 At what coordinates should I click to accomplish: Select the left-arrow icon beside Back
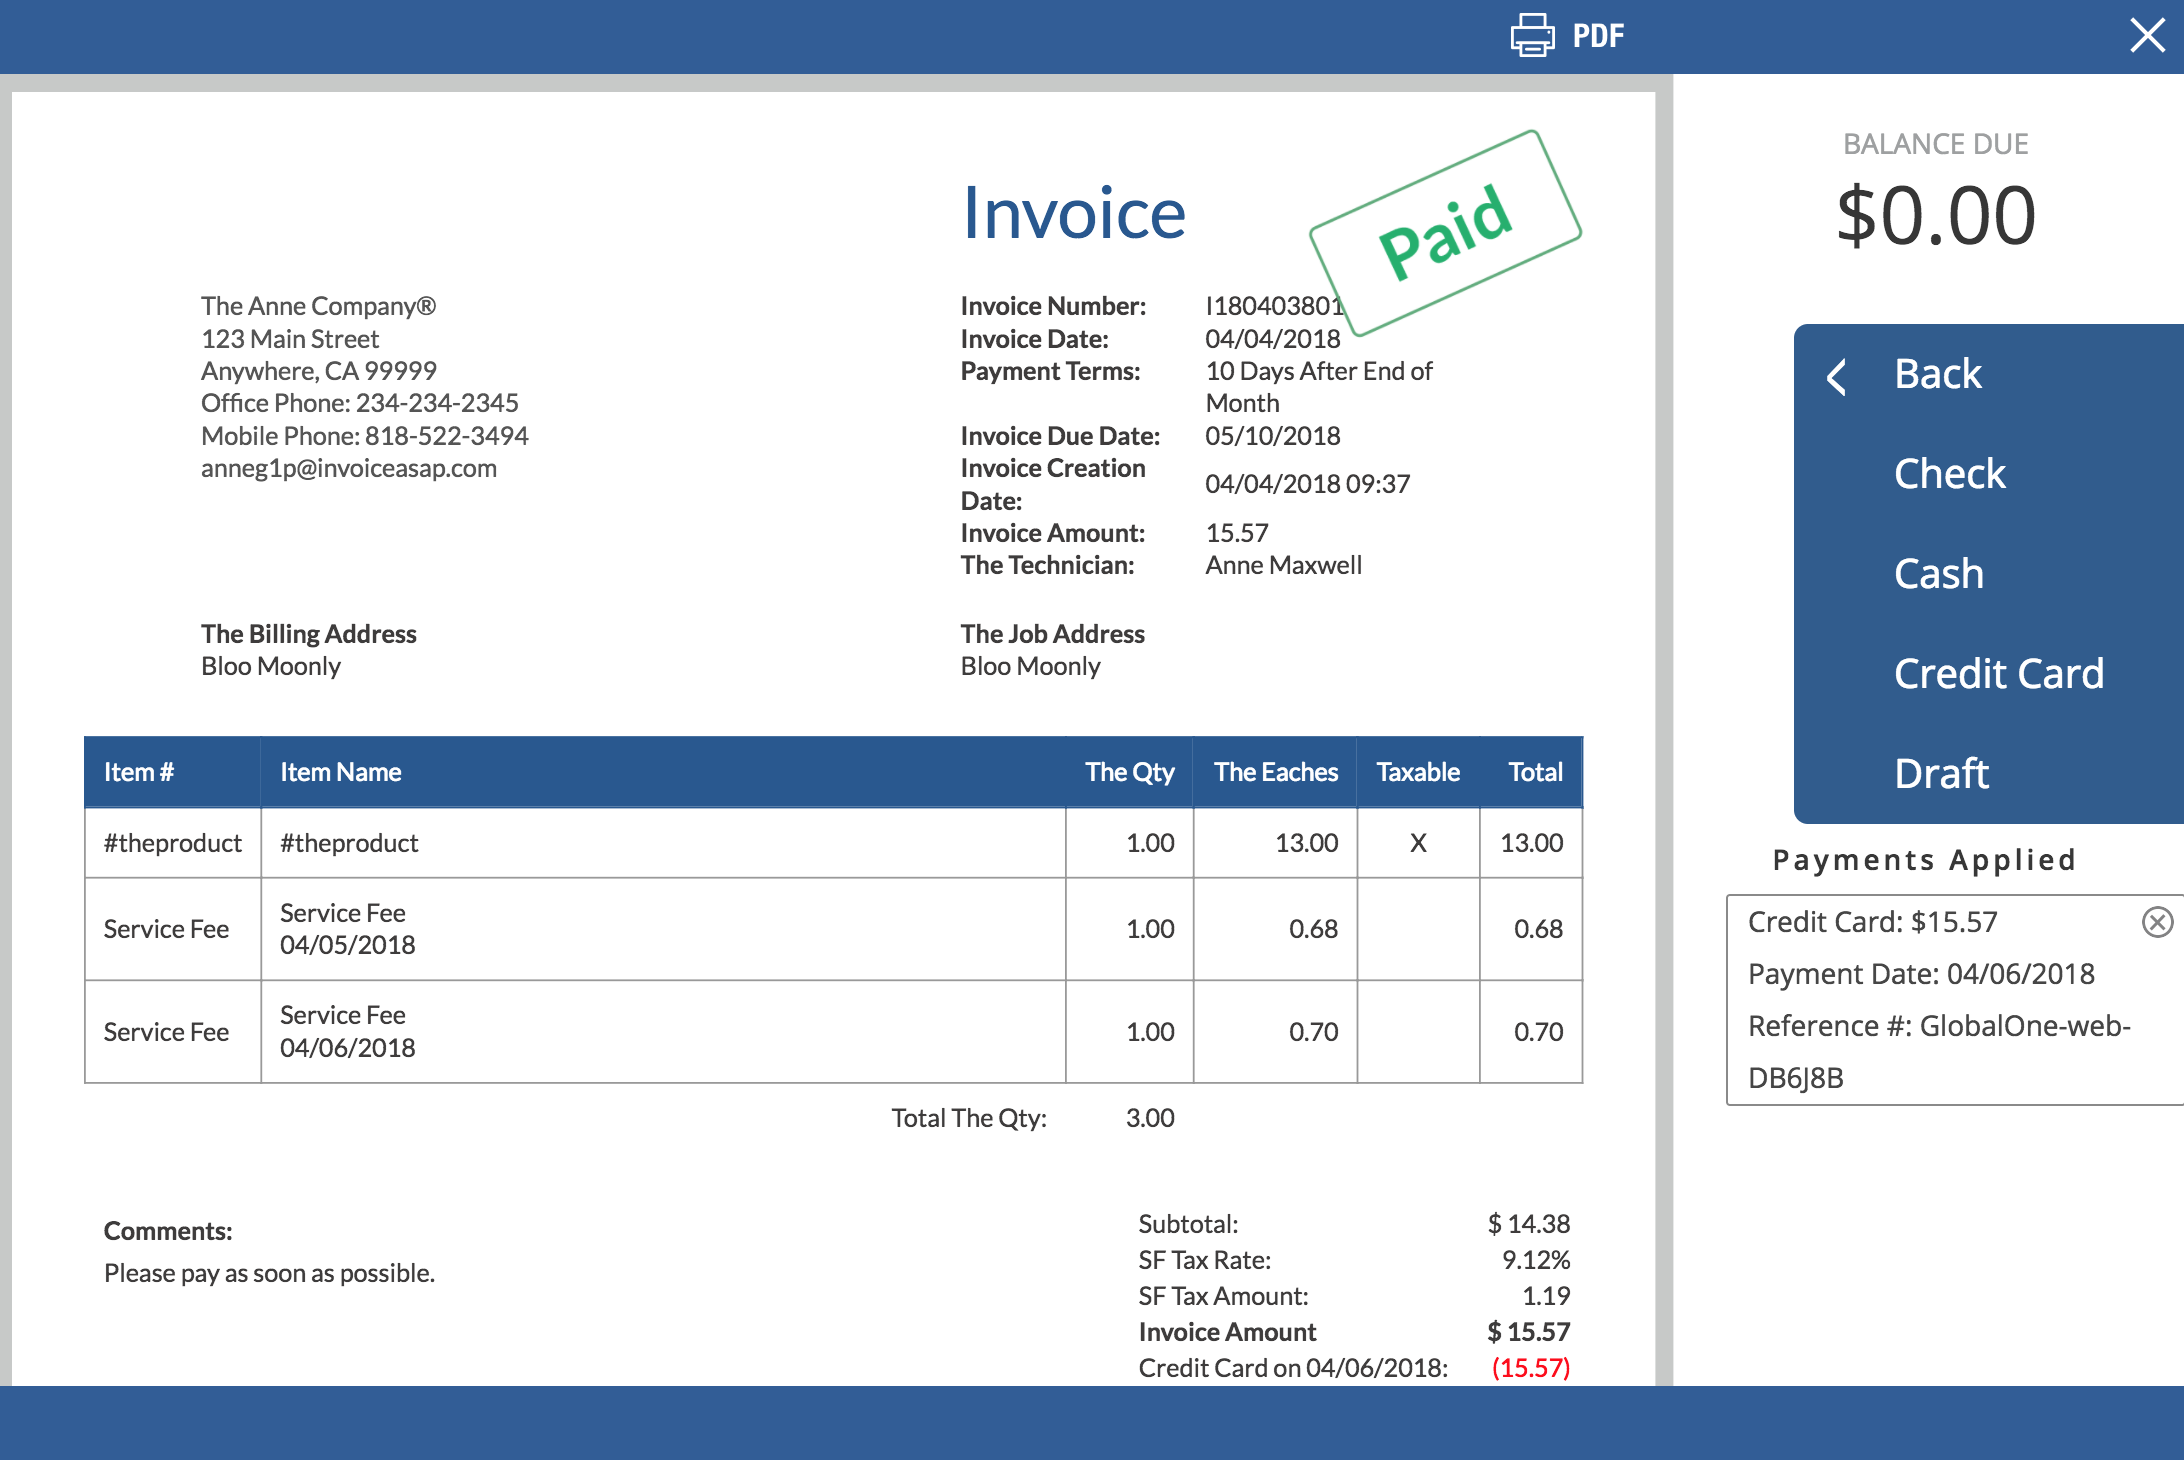point(1836,378)
